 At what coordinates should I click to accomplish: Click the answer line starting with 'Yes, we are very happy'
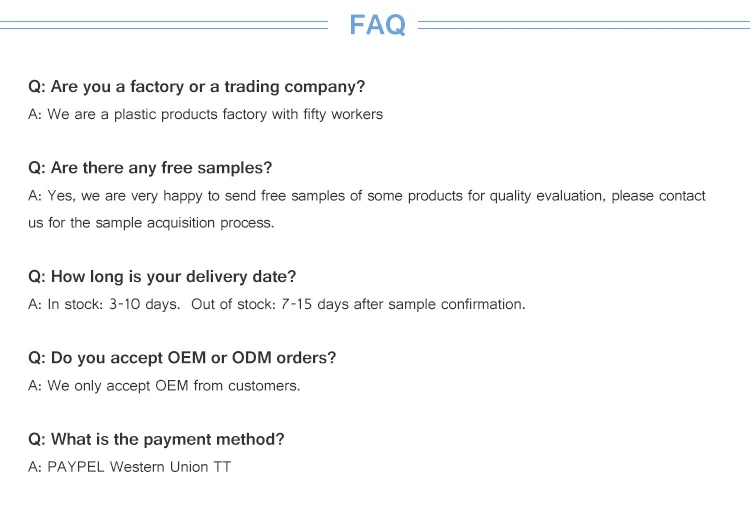366,196
